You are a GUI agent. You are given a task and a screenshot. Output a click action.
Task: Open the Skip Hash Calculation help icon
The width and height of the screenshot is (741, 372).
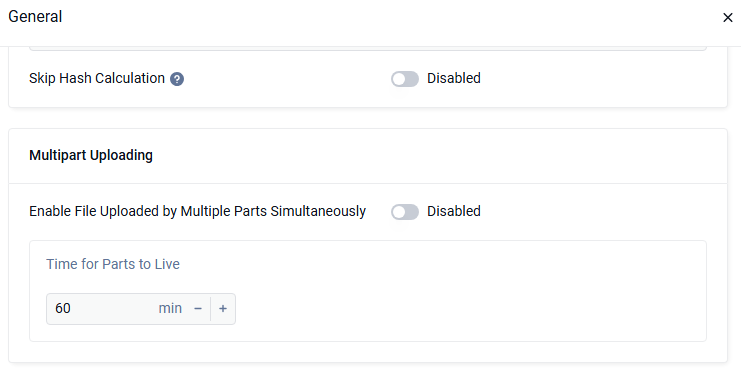pos(177,79)
